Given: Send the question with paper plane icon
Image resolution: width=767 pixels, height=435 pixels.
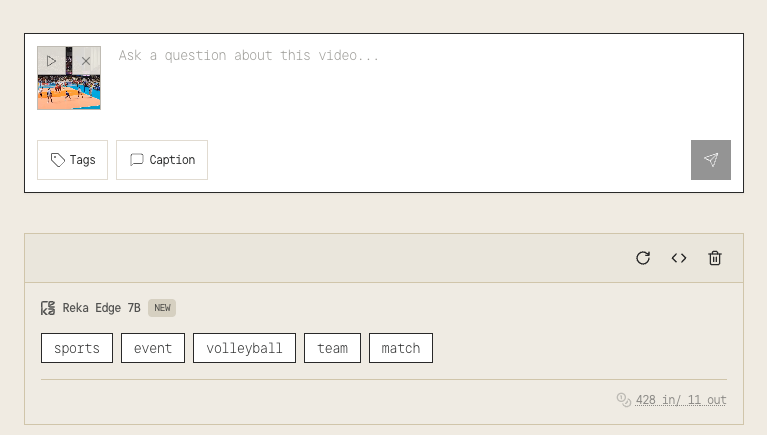Looking at the screenshot, I should pyautogui.click(x=710, y=160).
